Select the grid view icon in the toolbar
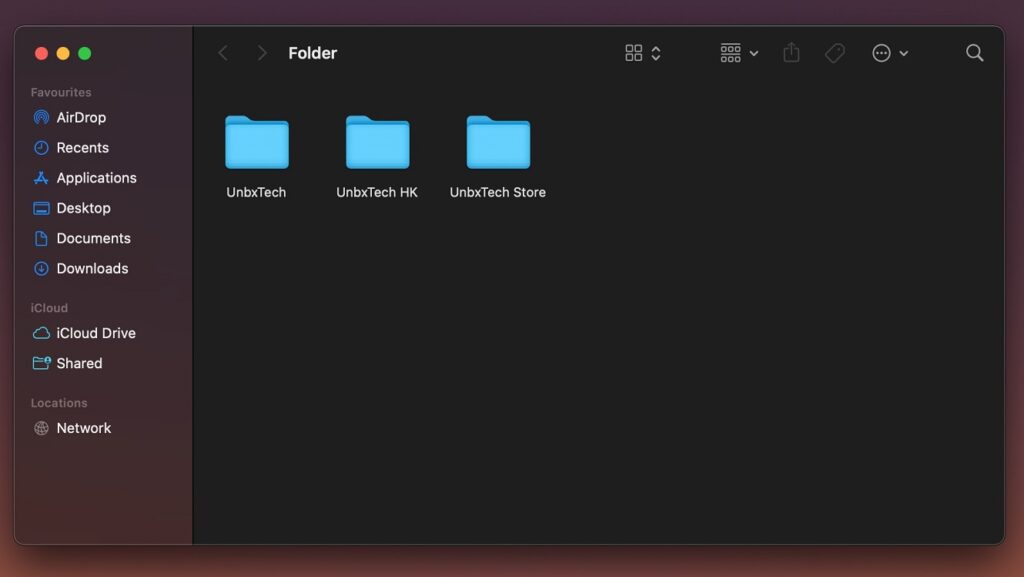 [x=635, y=52]
